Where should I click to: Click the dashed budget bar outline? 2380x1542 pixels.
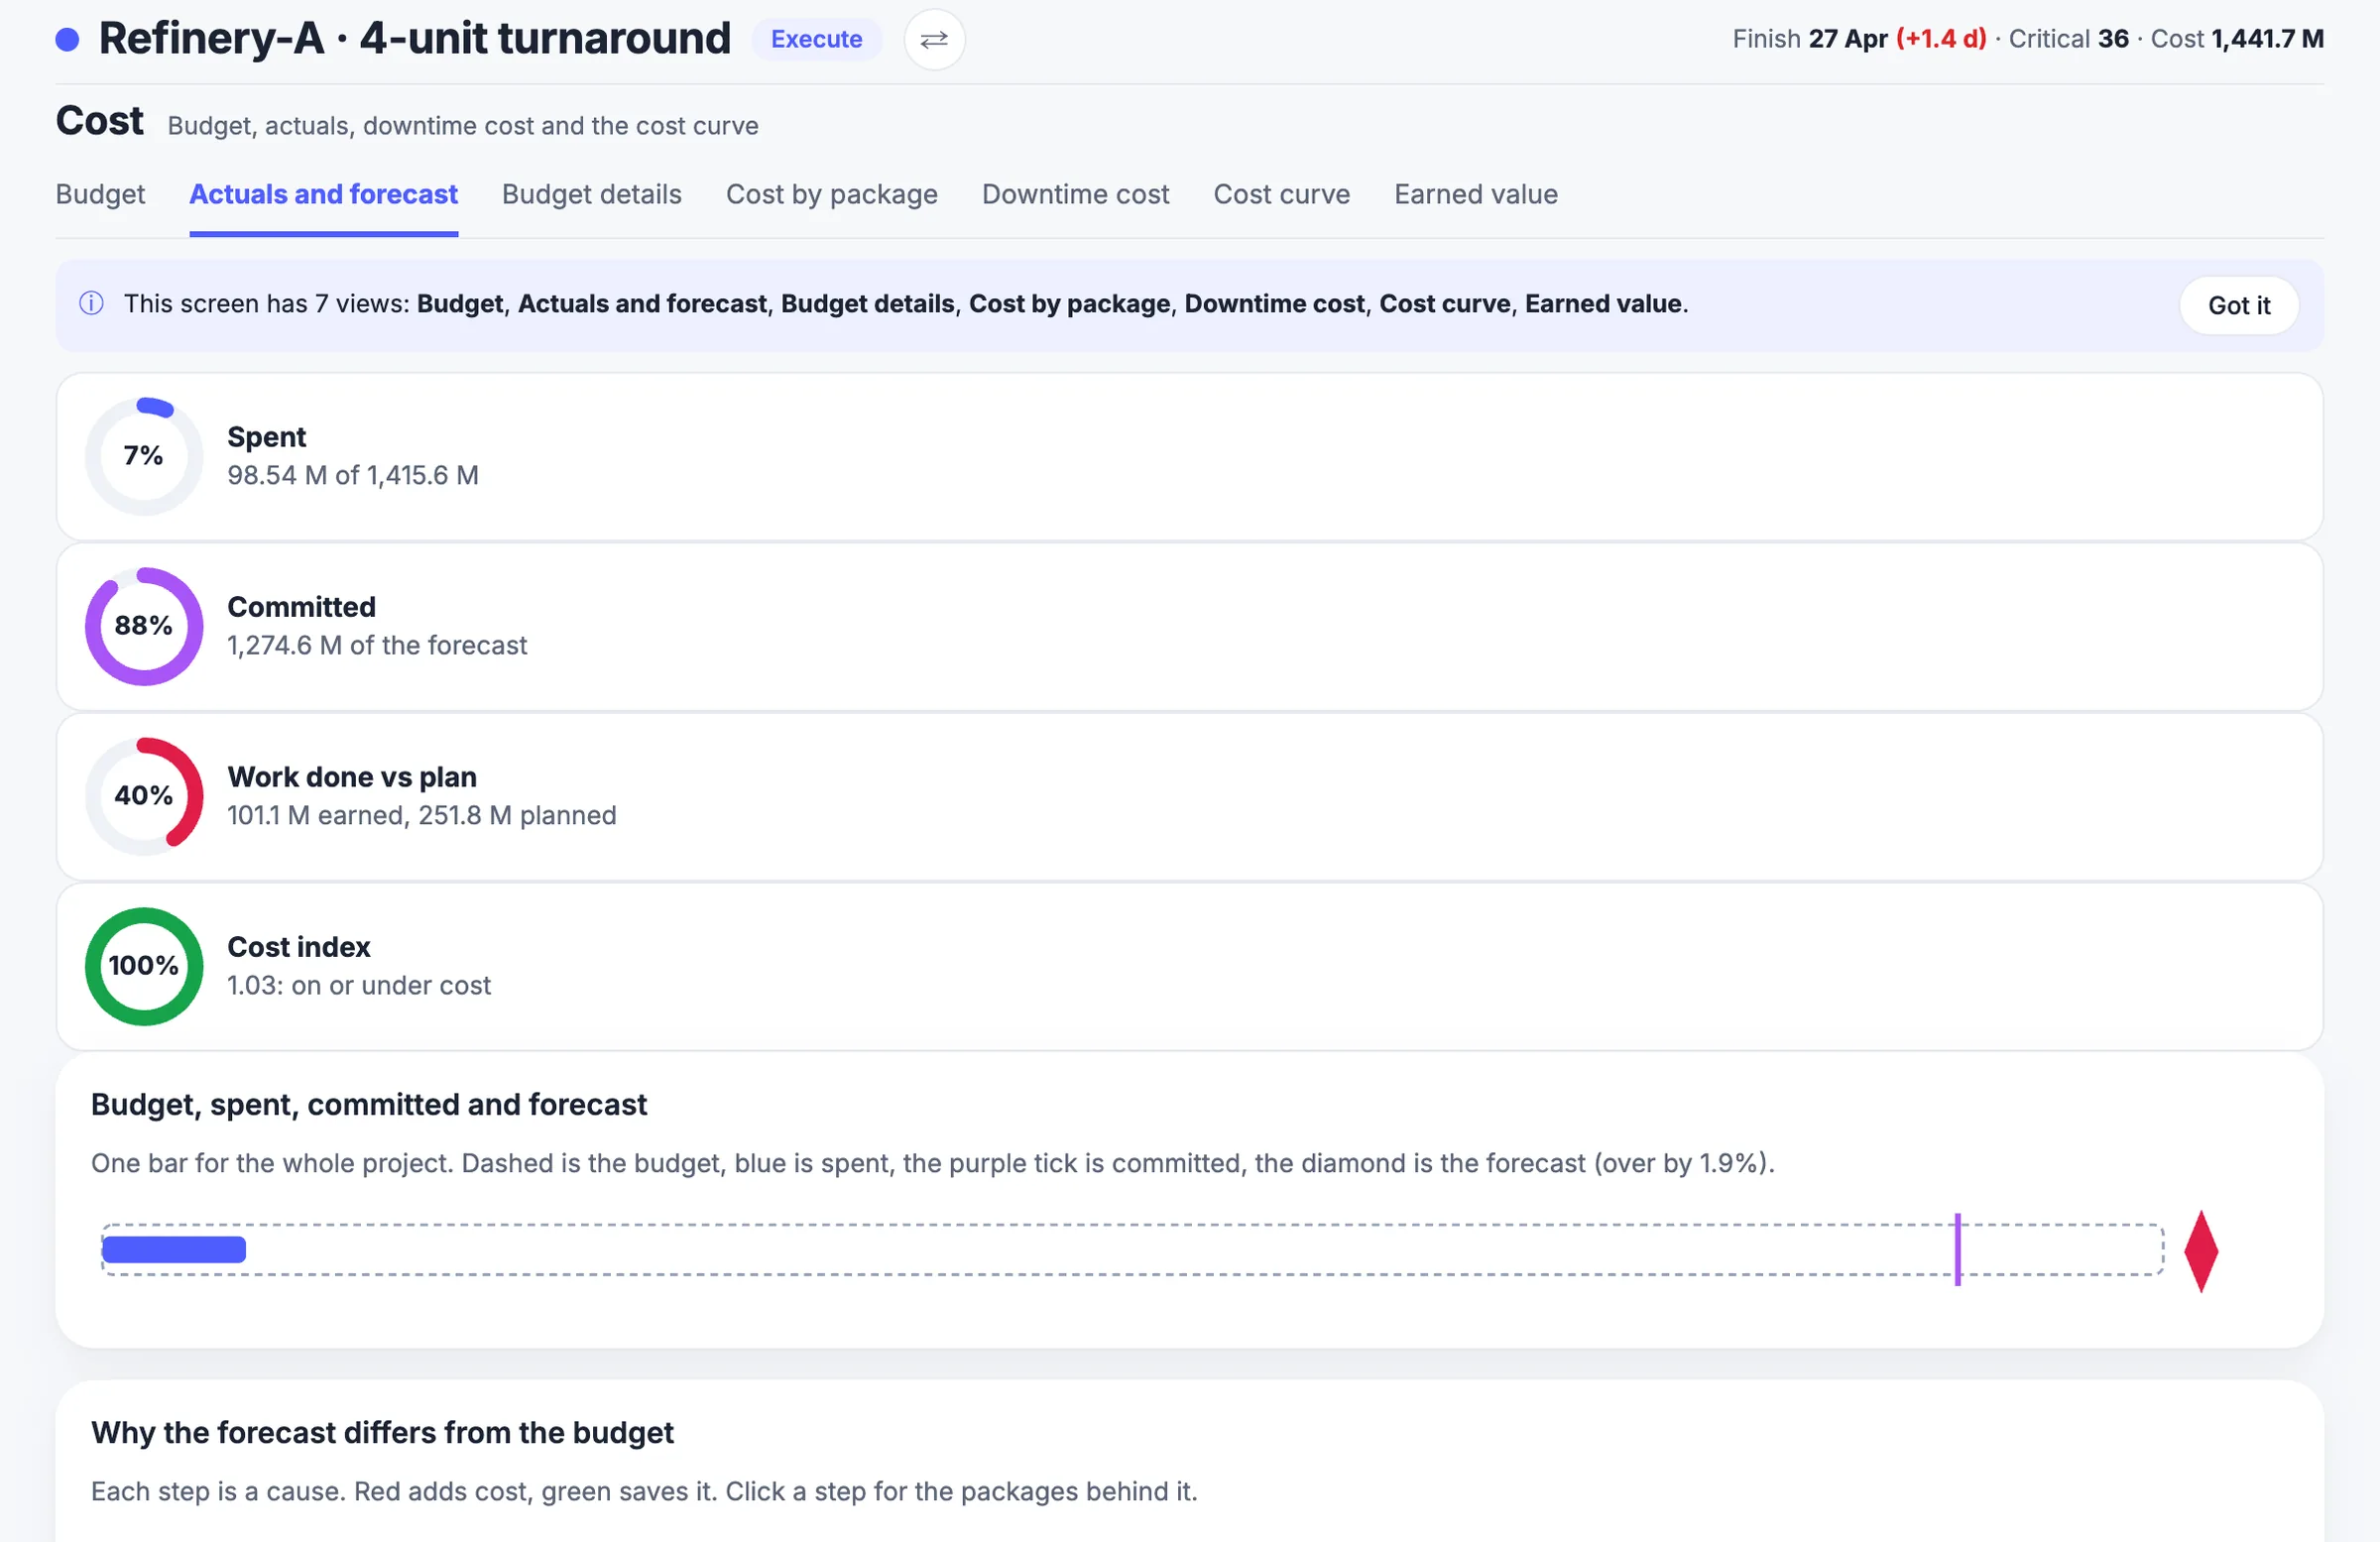point(1132,1249)
